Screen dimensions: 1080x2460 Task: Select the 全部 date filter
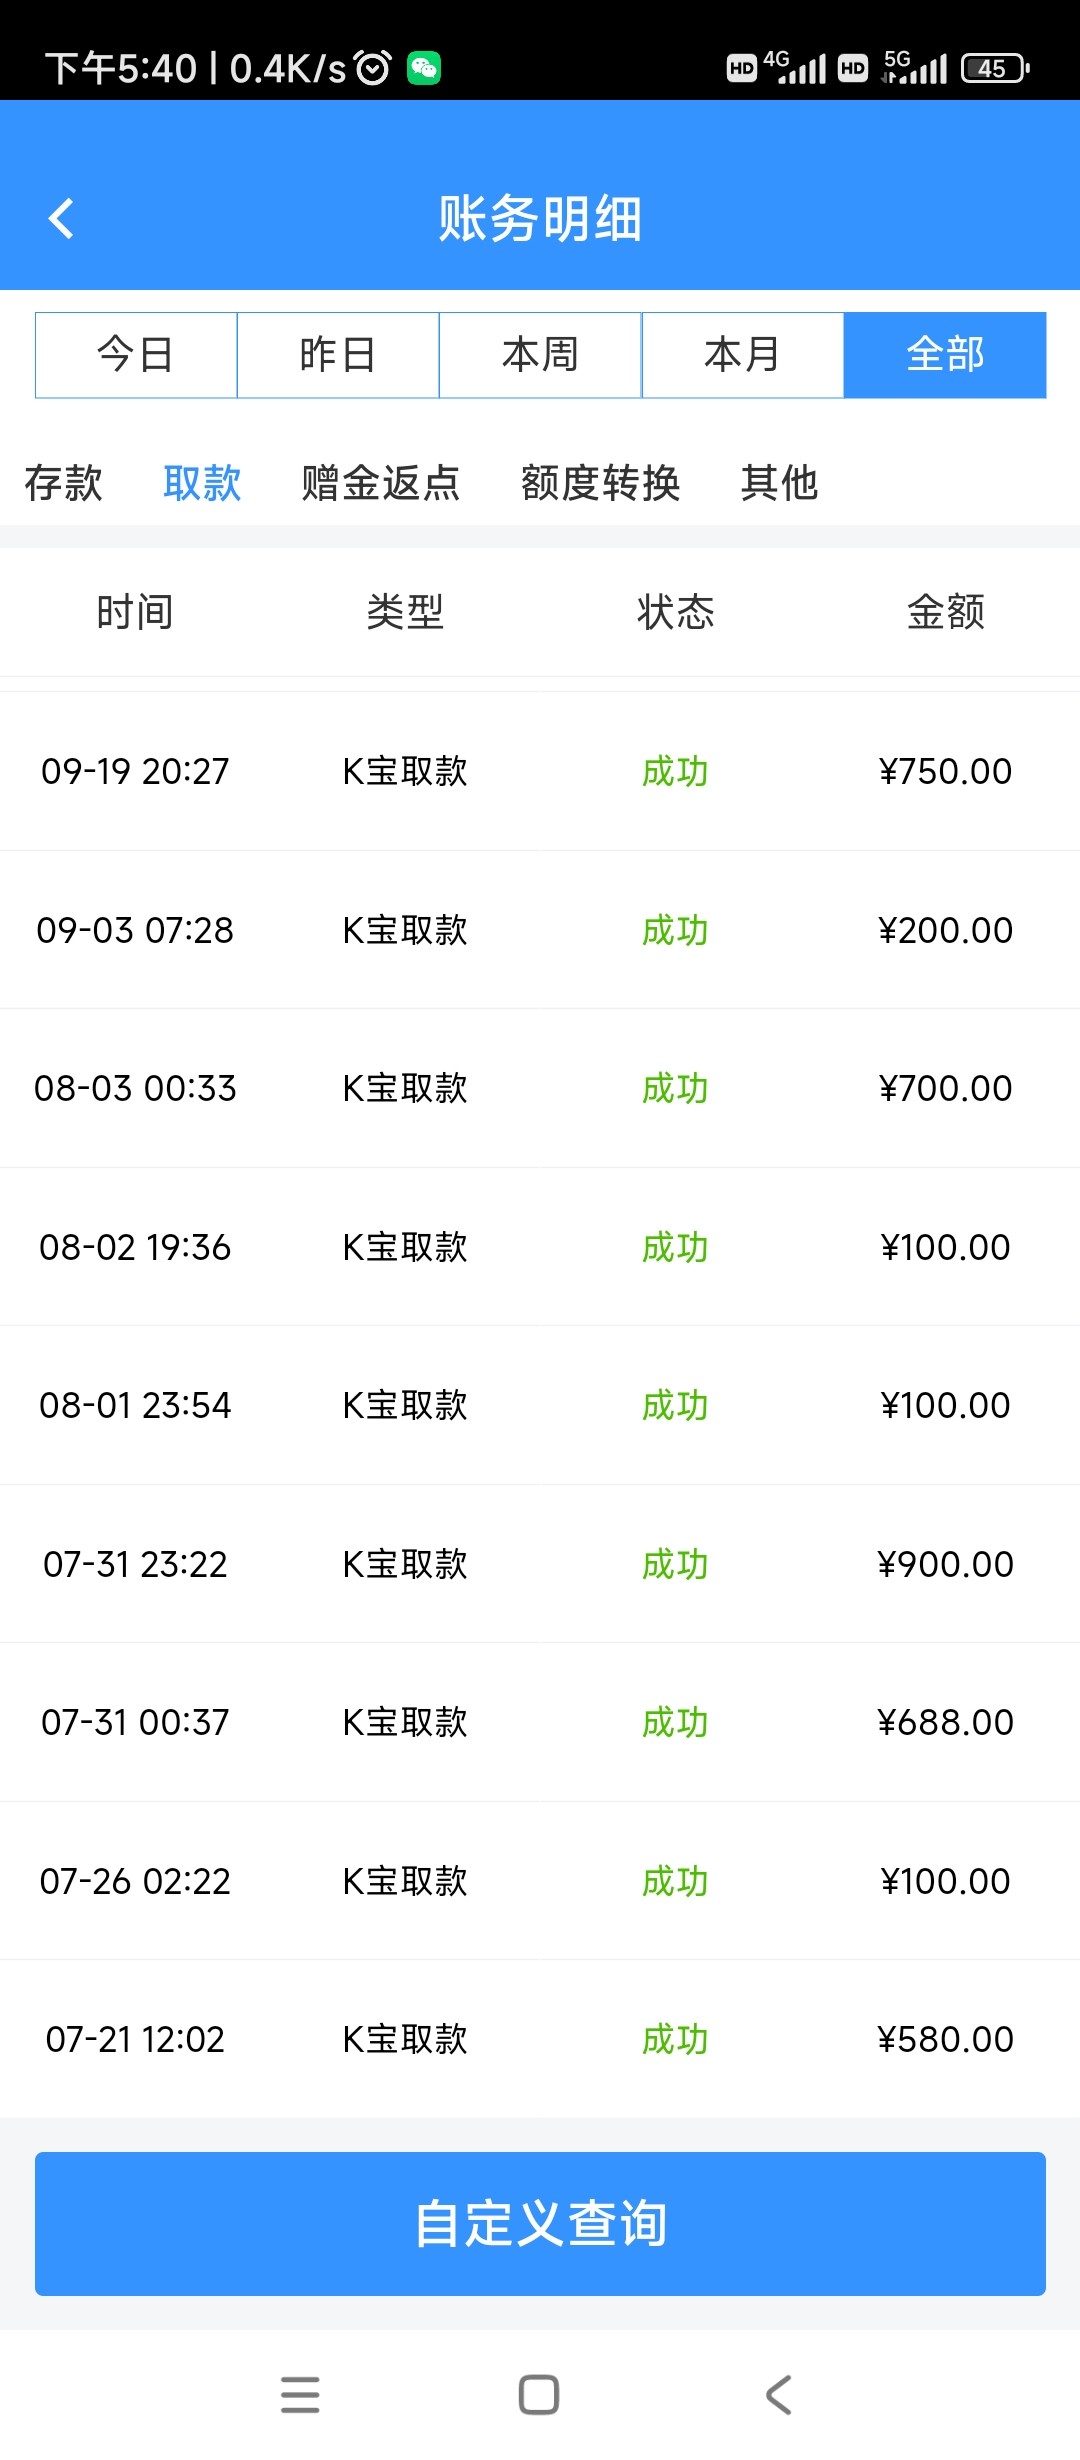point(945,355)
